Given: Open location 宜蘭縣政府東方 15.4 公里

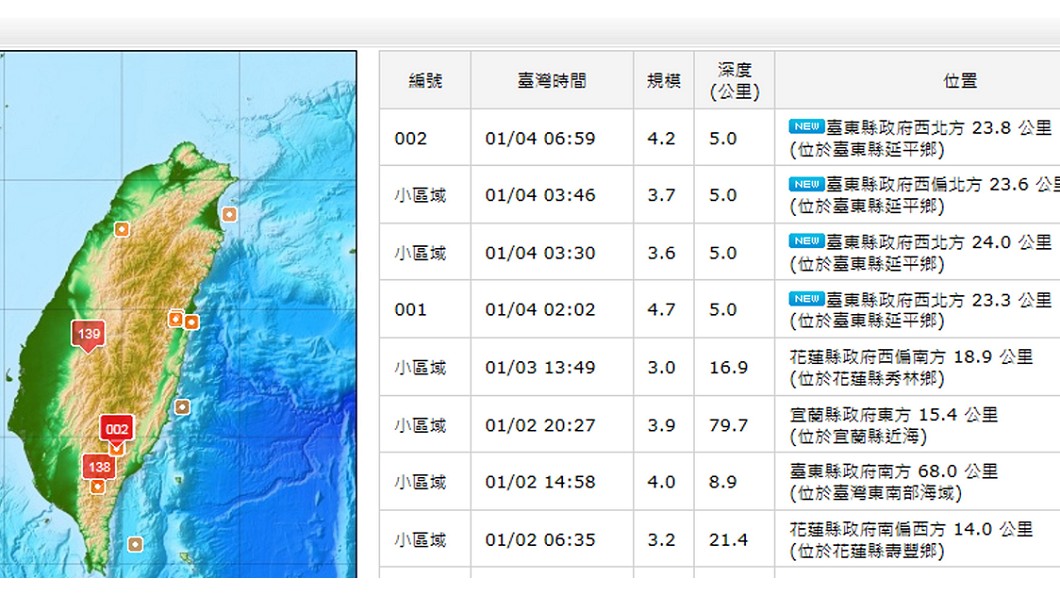Looking at the screenshot, I should tap(894, 414).
